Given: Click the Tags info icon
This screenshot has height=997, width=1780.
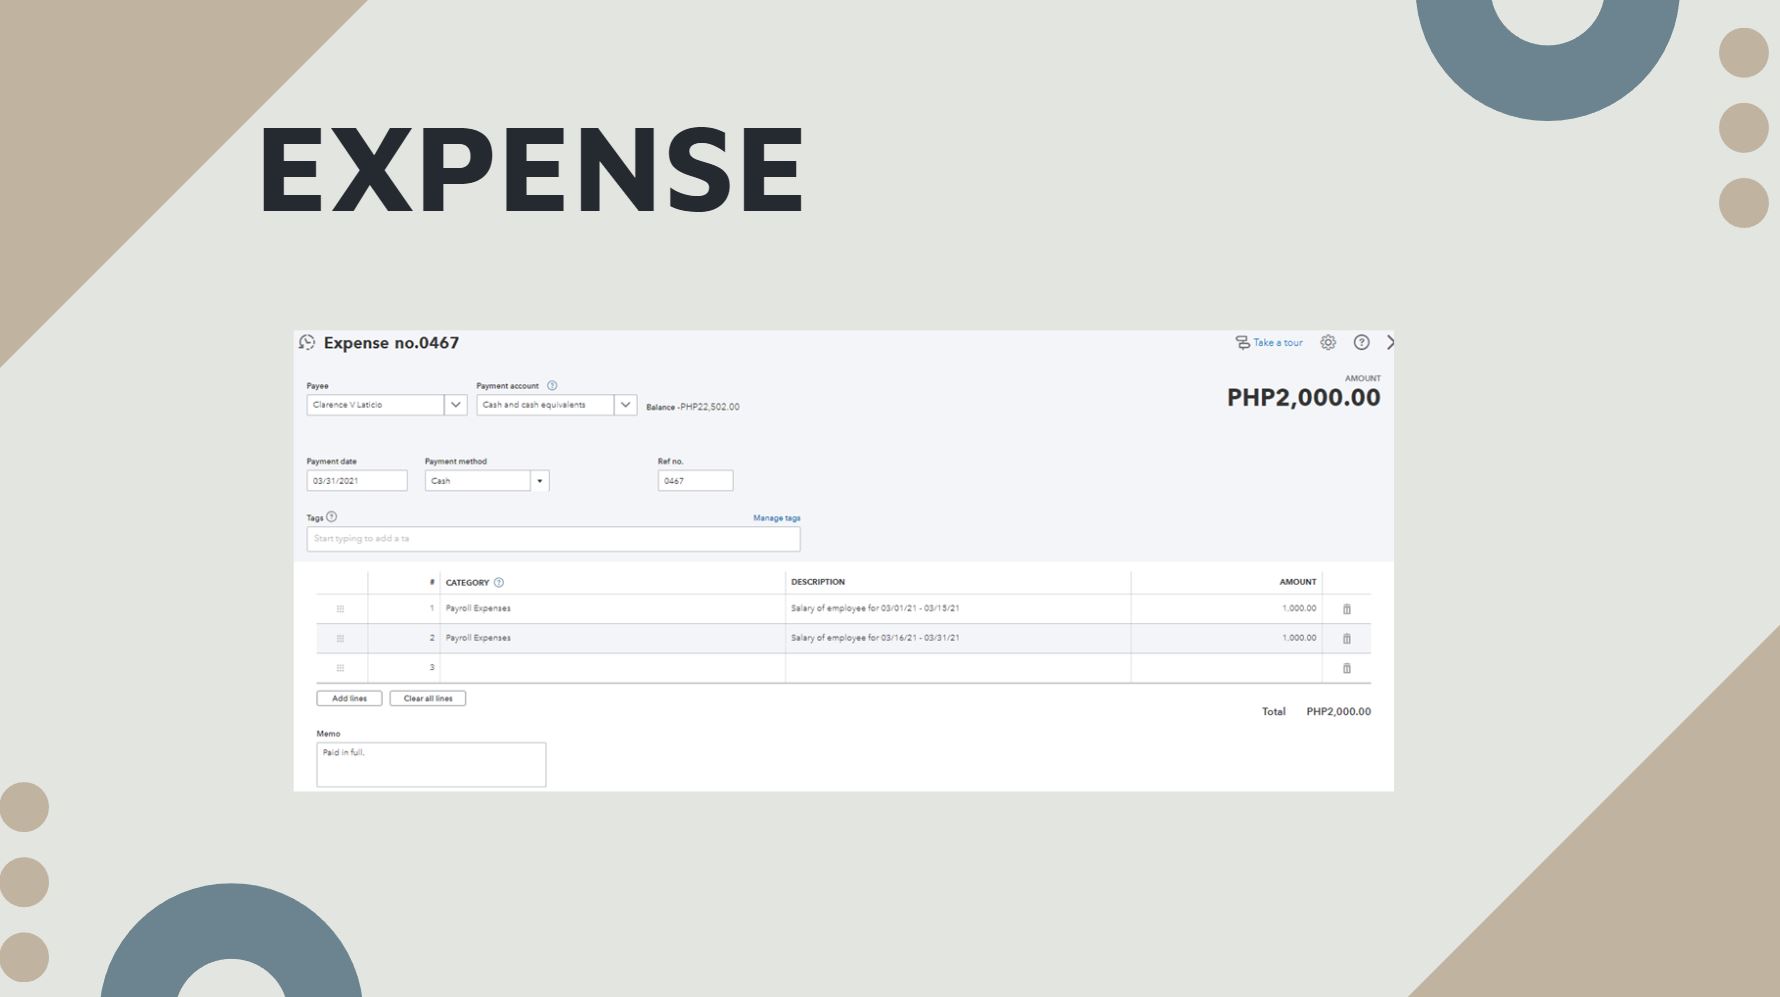Looking at the screenshot, I should pos(332,517).
